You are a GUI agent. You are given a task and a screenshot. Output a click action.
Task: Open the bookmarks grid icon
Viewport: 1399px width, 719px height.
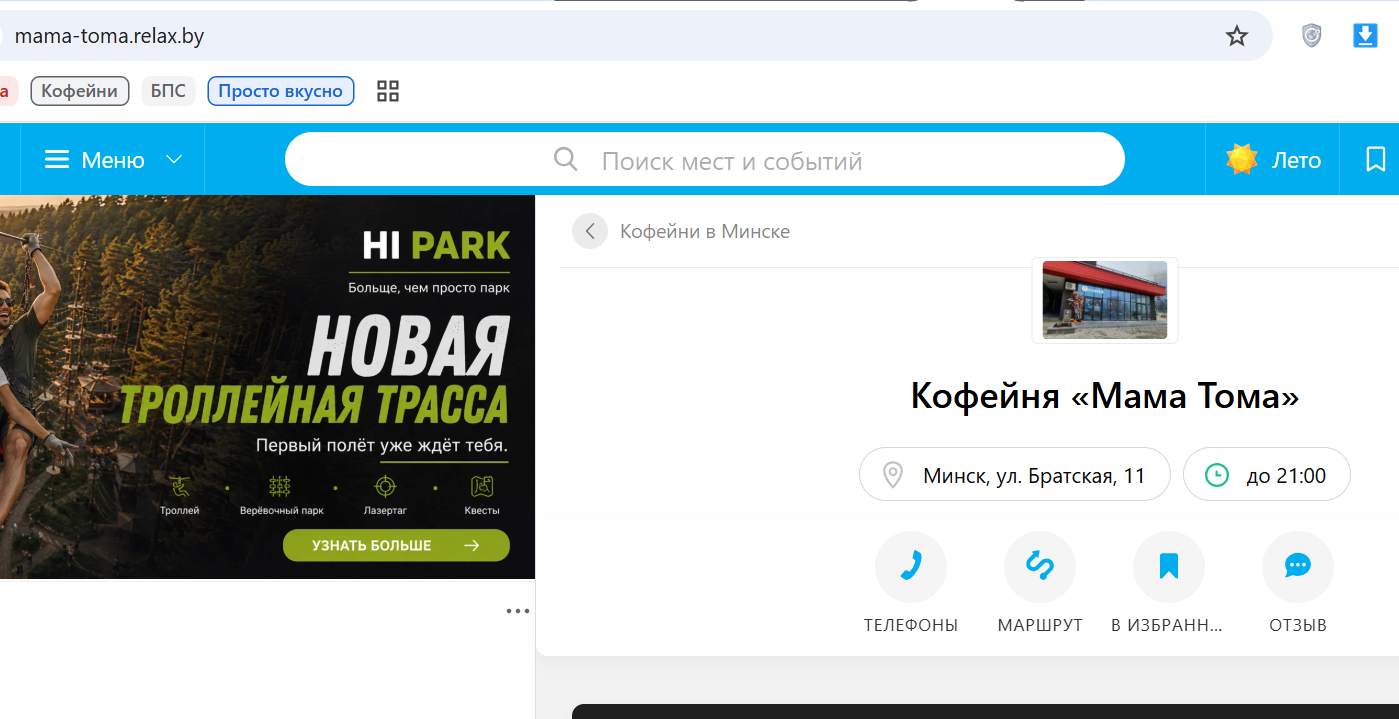click(388, 91)
